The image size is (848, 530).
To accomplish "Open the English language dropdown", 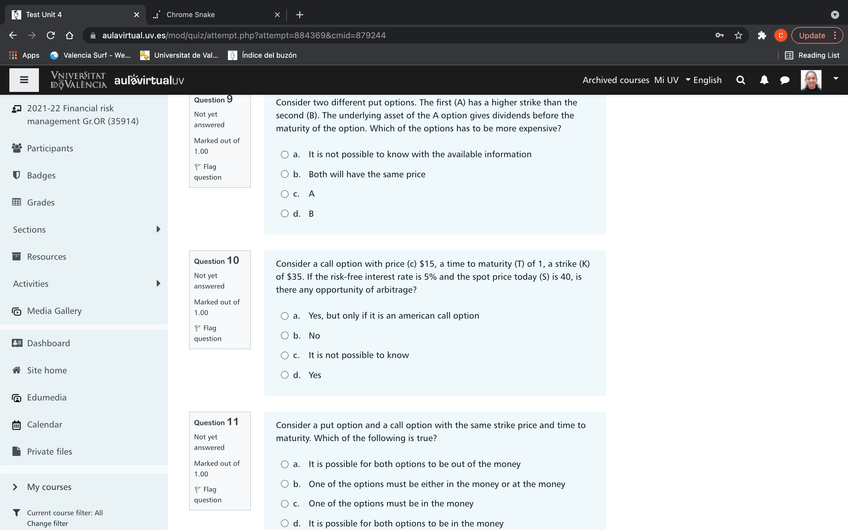I will 703,80.
